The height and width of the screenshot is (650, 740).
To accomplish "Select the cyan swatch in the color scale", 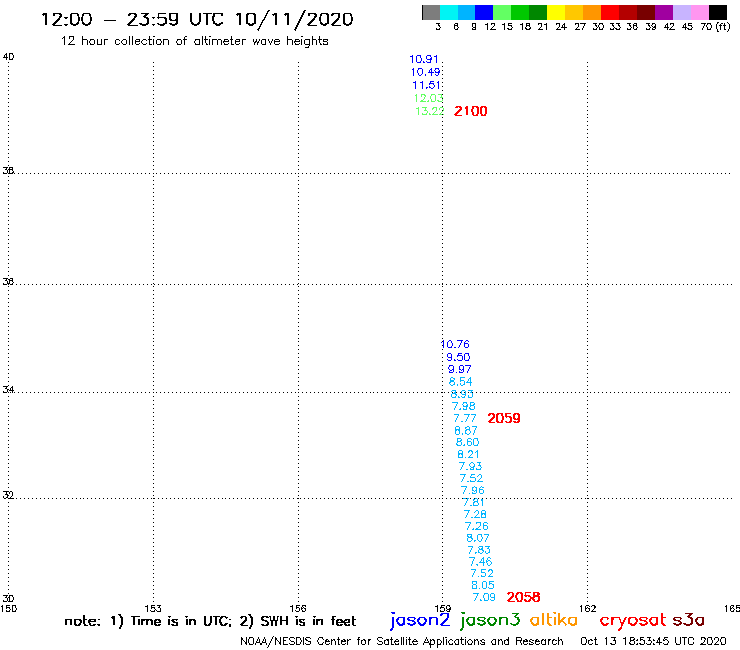I will point(449,12).
